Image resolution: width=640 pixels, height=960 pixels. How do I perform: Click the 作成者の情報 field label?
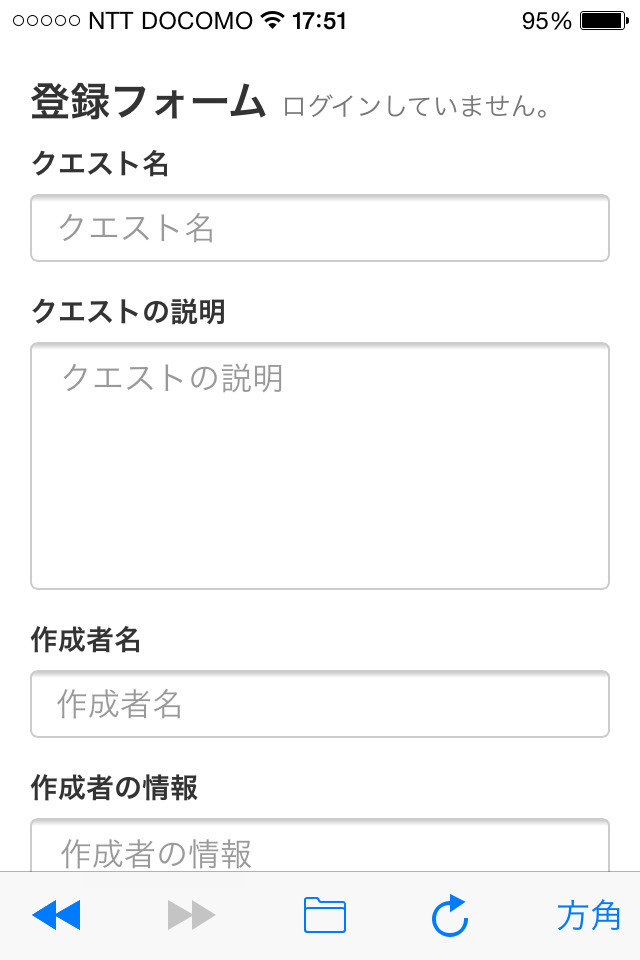115,787
